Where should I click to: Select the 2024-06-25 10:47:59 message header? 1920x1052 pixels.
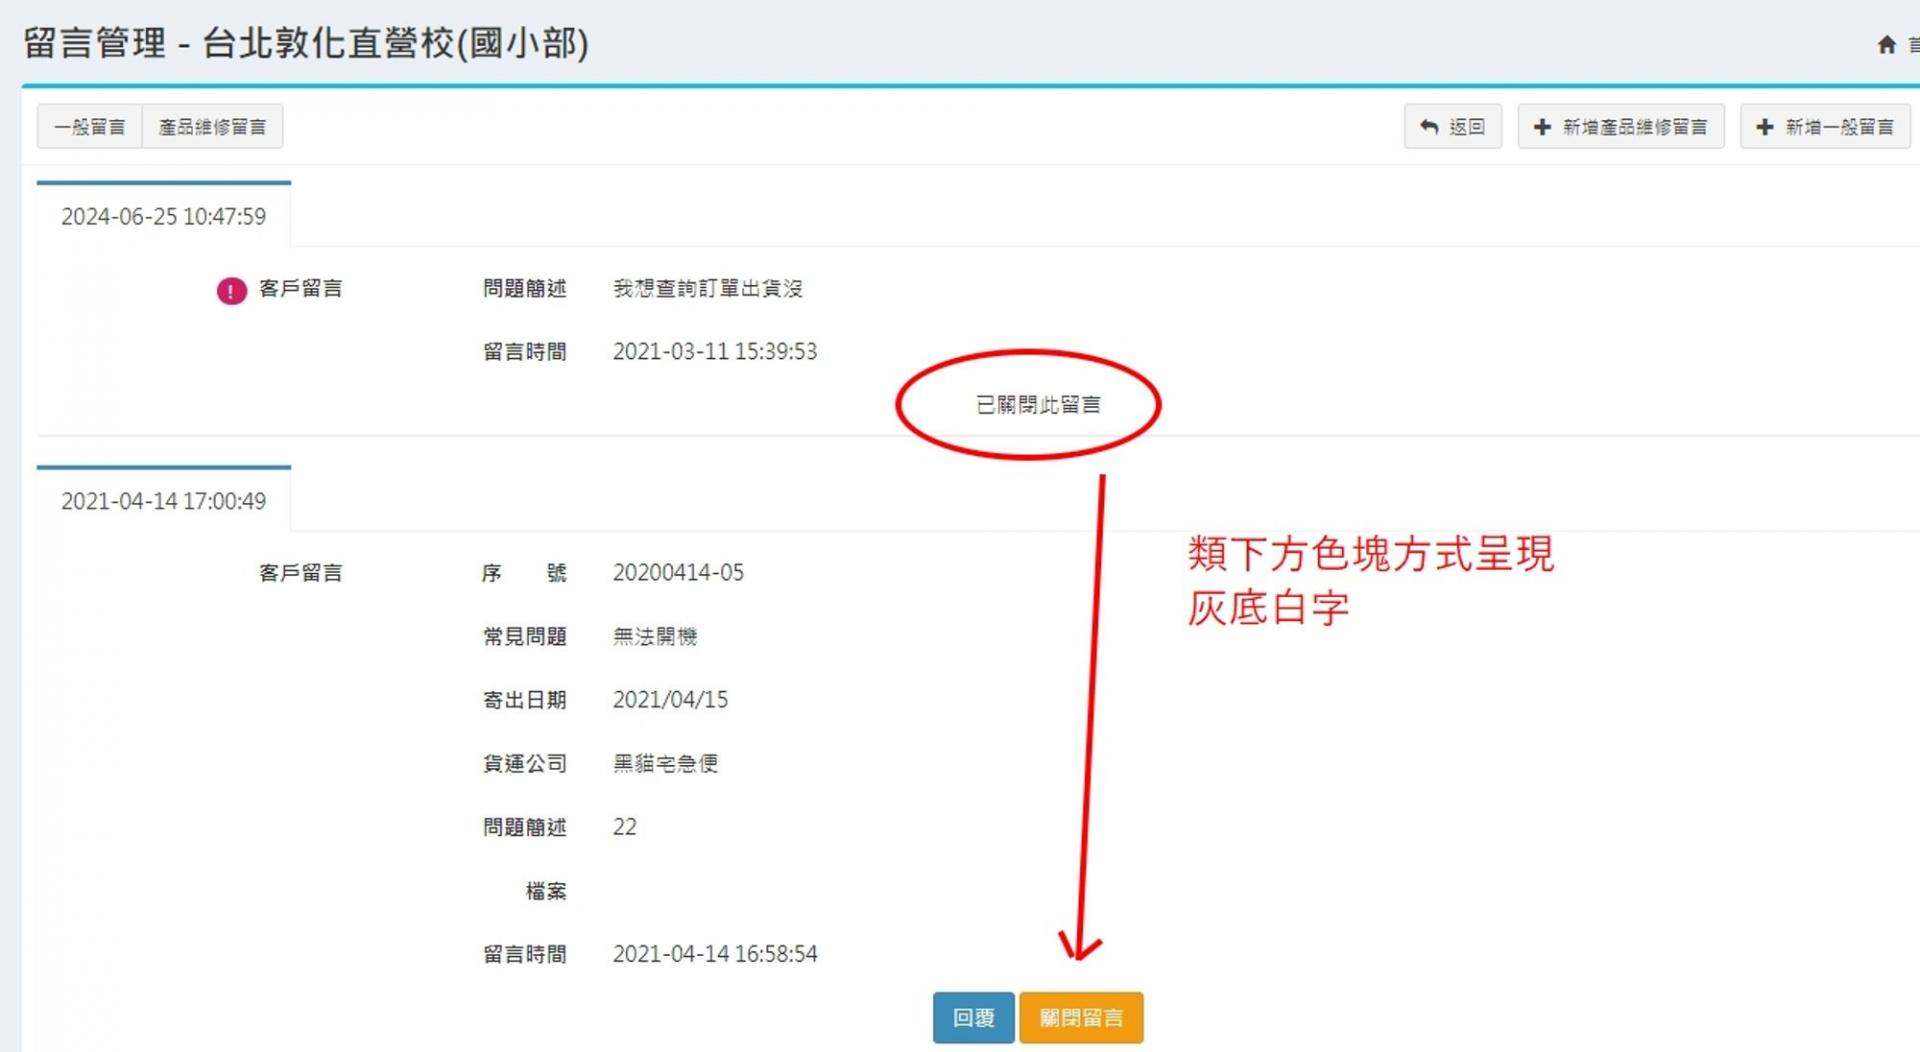(164, 217)
